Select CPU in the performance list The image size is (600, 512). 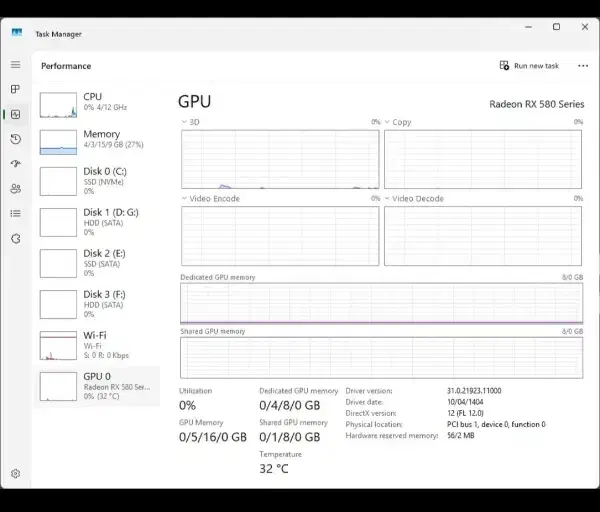(x=98, y=102)
